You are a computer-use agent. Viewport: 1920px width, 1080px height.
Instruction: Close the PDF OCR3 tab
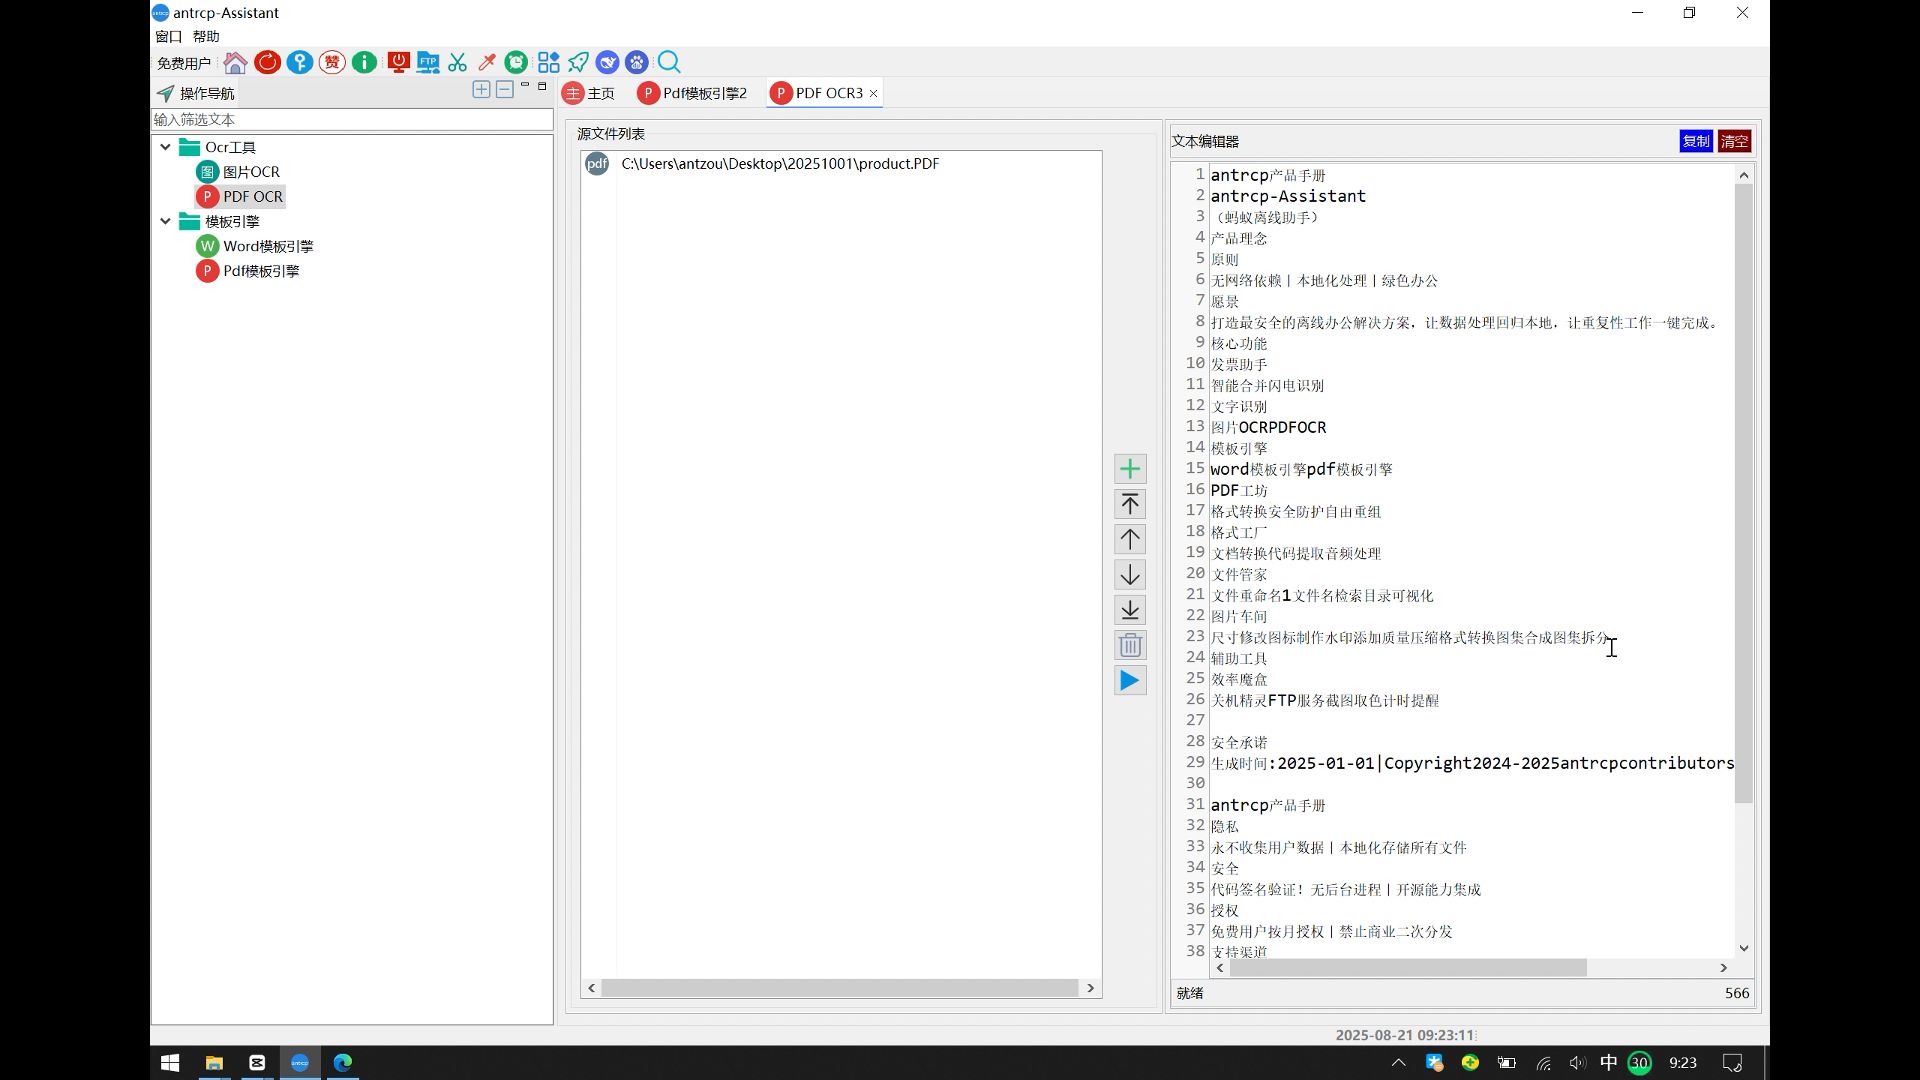pos(873,93)
